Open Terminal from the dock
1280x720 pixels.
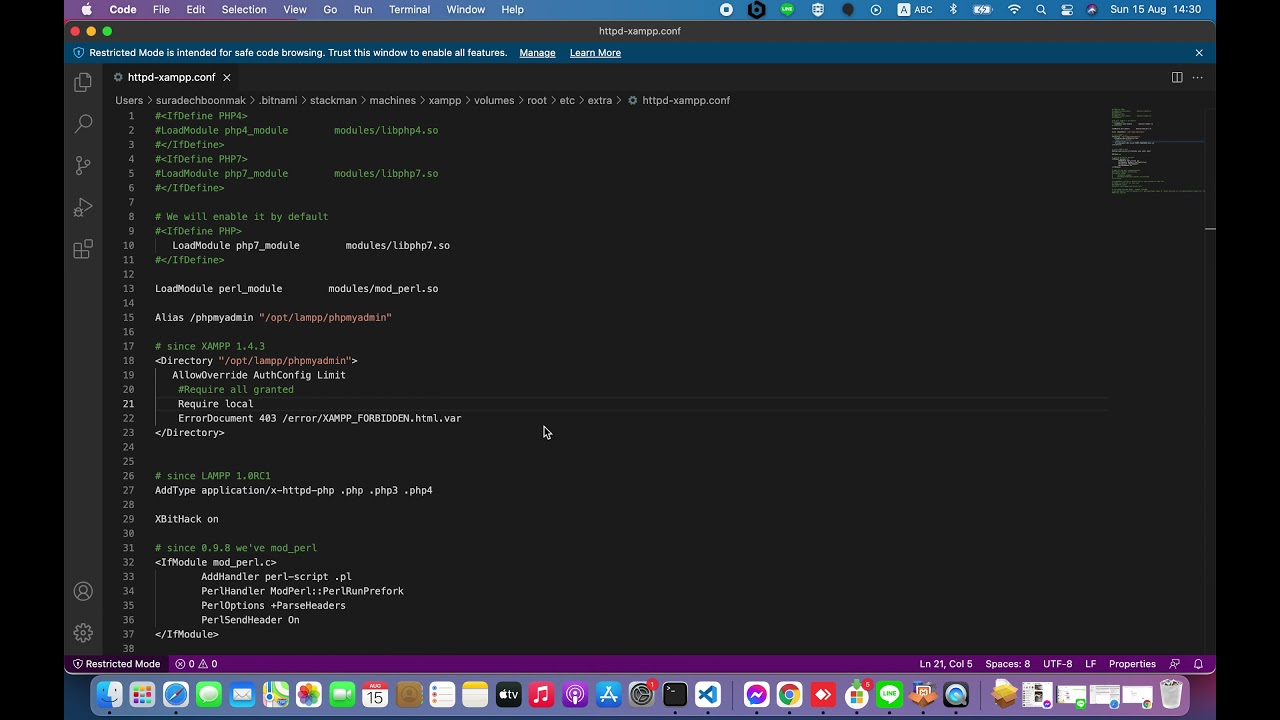click(x=675, y=694)
